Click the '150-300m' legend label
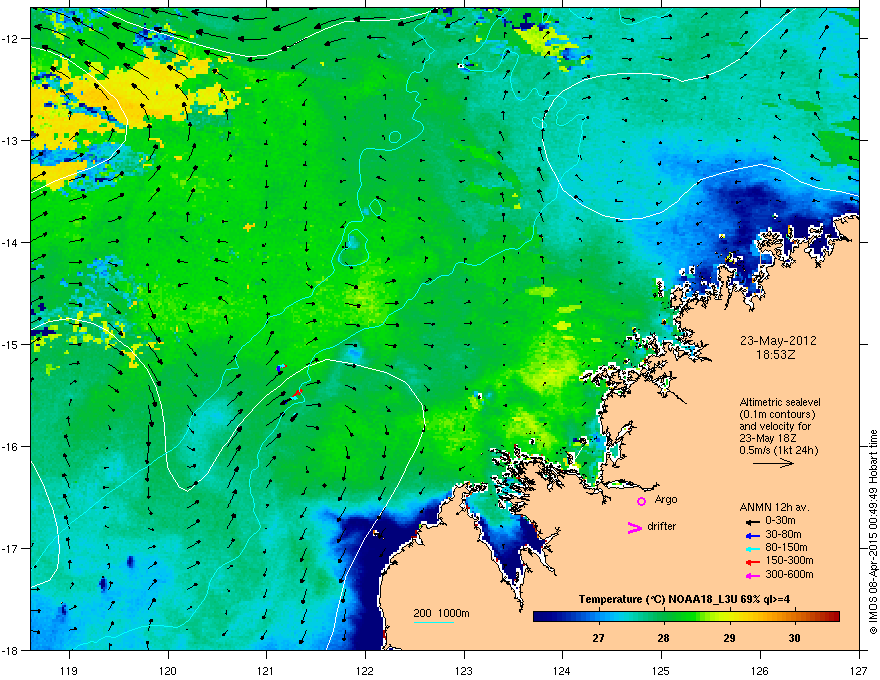Image resolution: width=880 pixels, height=680 pixels. [789, 560]
